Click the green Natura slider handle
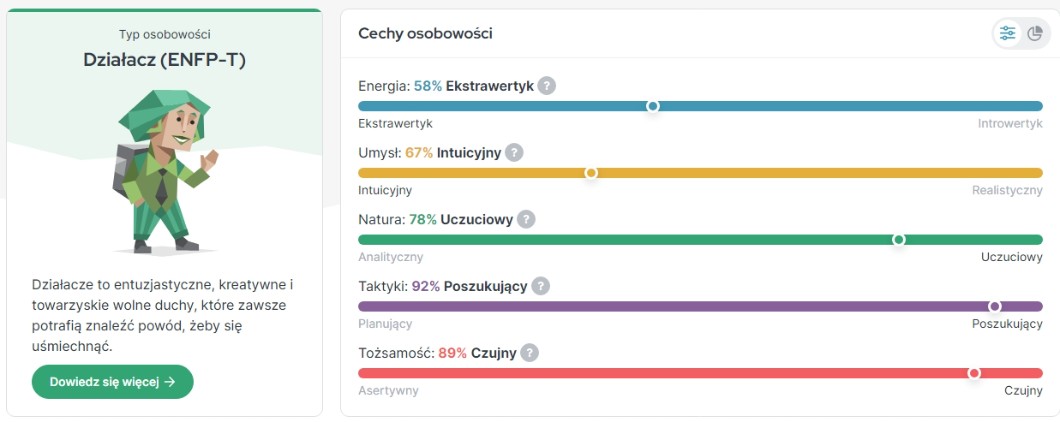Image resolution: width=1060 pixels, height=422 pixels. pyautogui.click(x=898, y=240)
